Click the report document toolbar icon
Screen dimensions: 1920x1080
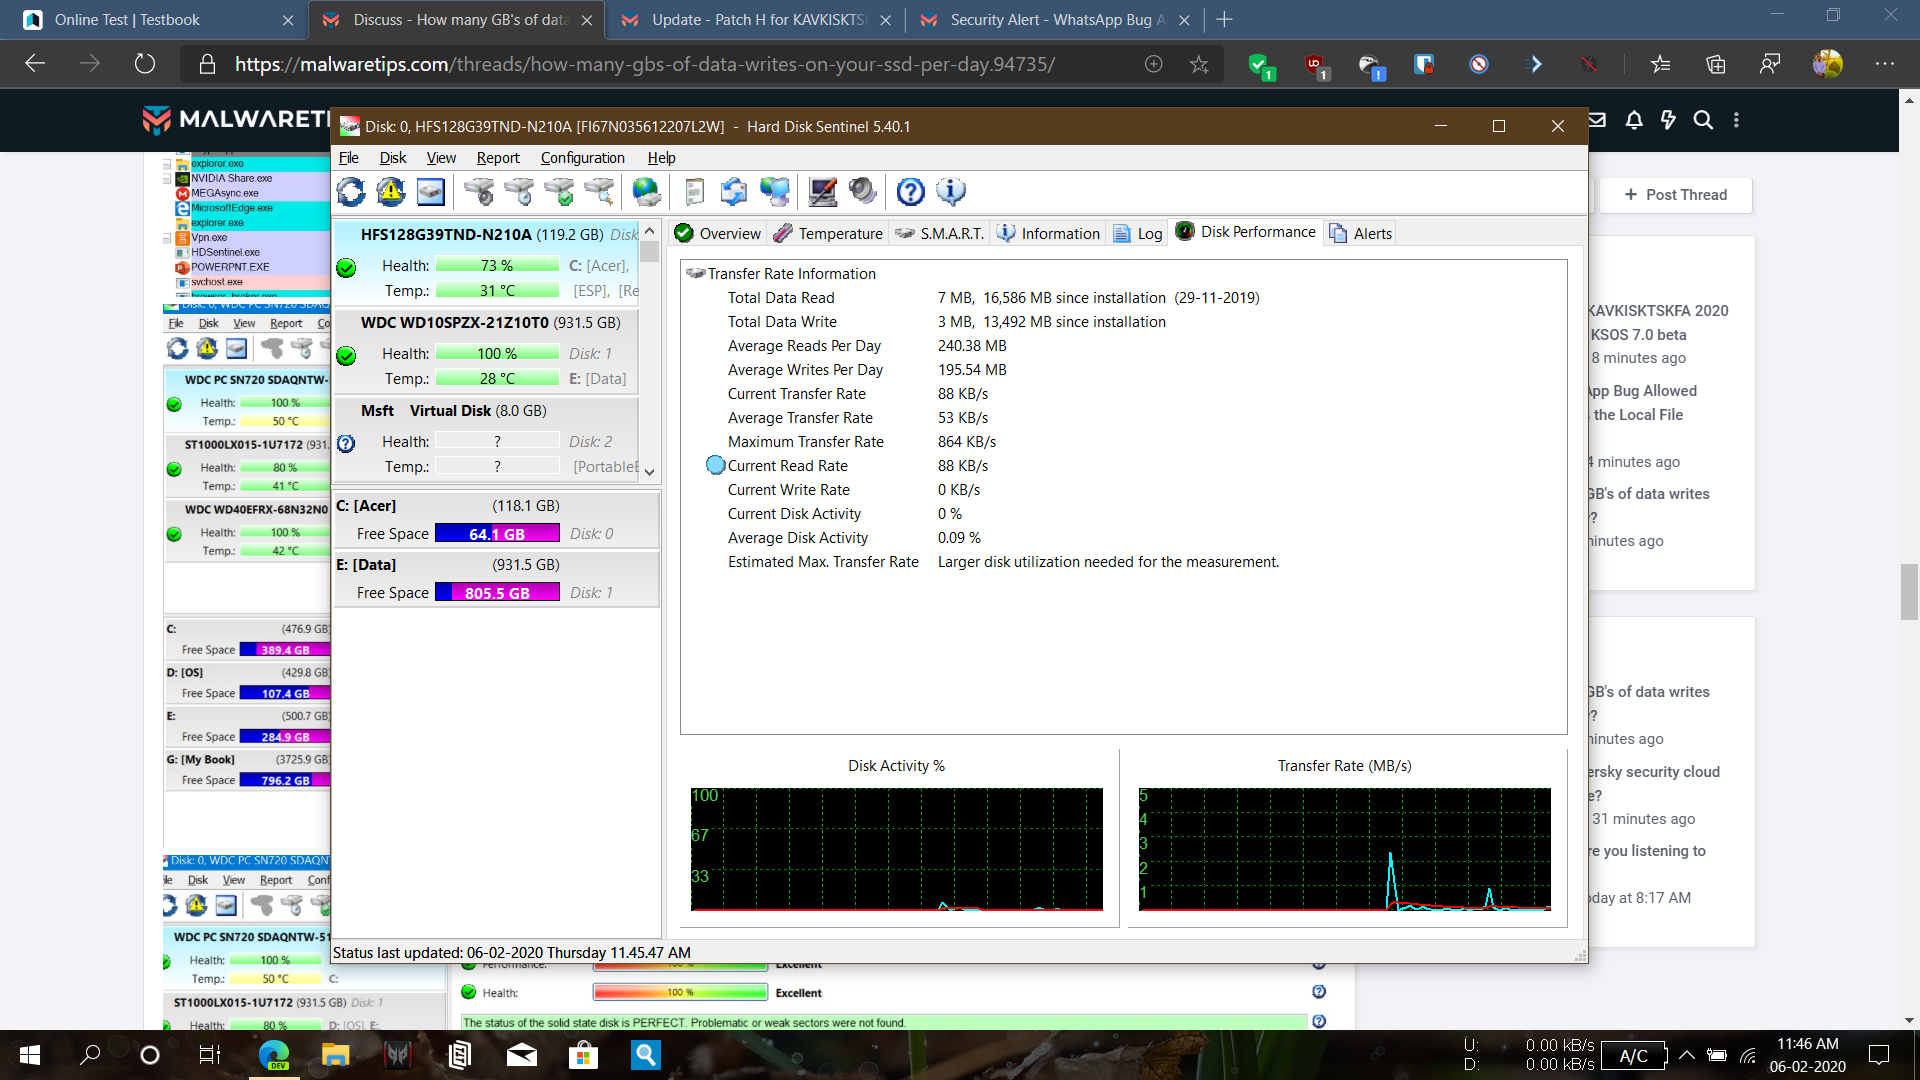click(694, 191)
